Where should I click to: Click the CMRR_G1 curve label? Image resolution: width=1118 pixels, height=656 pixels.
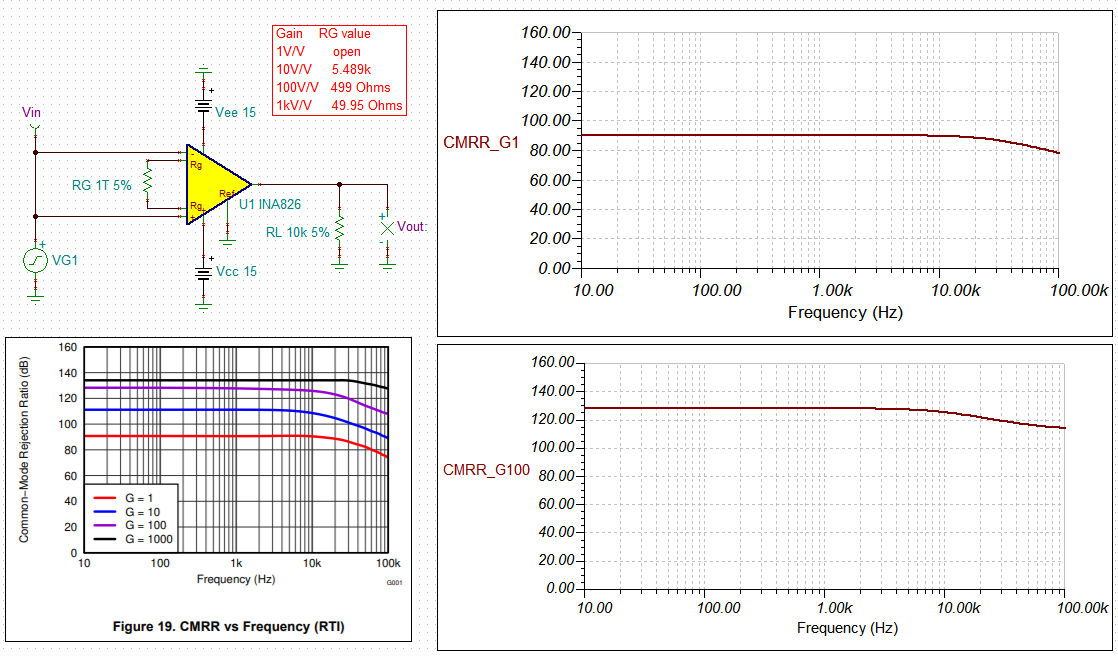pos(481,143)
